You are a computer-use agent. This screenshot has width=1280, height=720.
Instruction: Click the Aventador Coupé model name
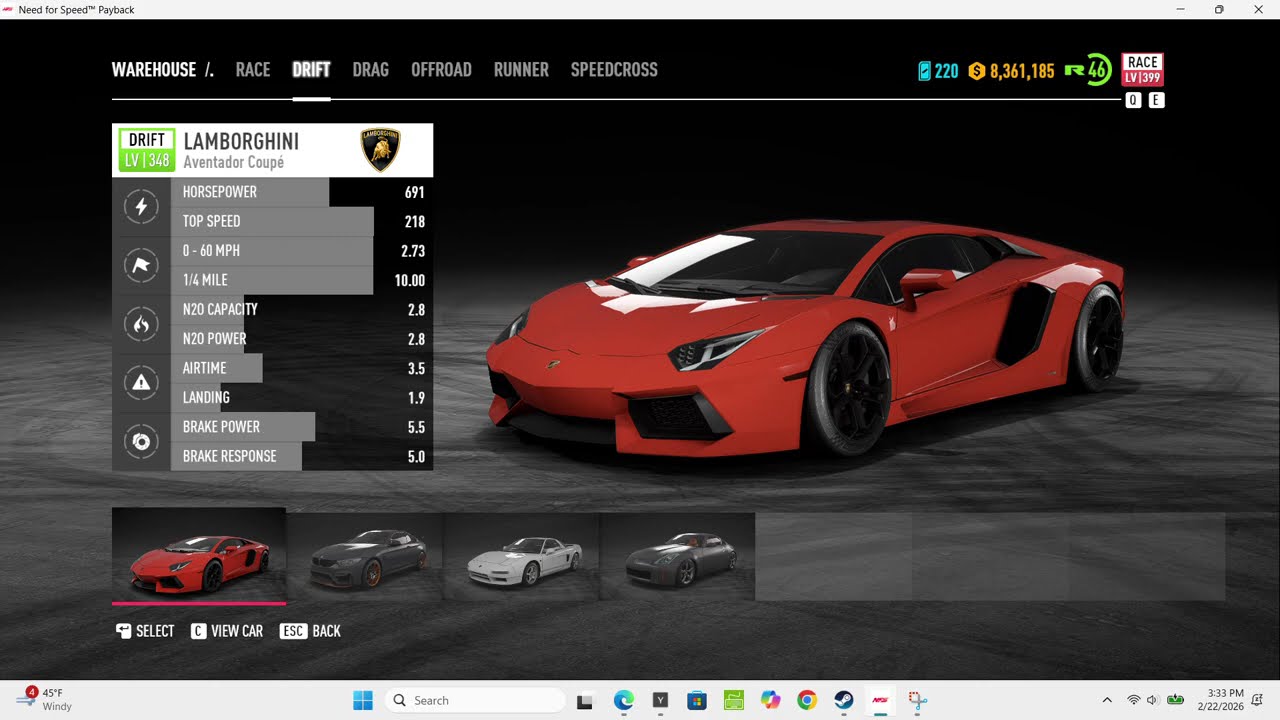(x=234, y=162)
